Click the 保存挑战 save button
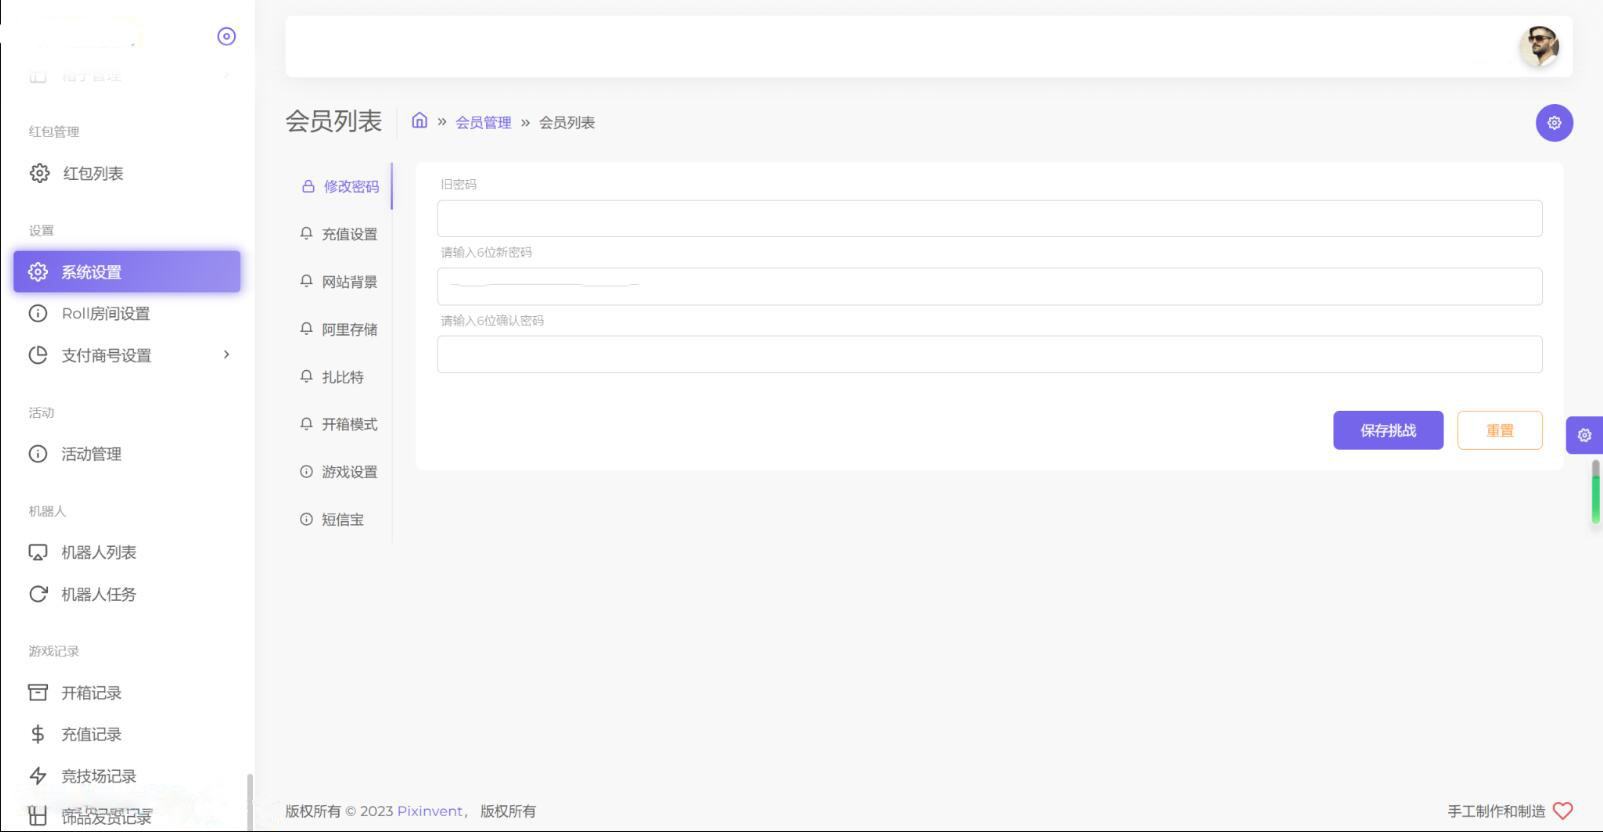Image resolution: width=1603 pixels, height=832 pixels. tap(1388, 430)
